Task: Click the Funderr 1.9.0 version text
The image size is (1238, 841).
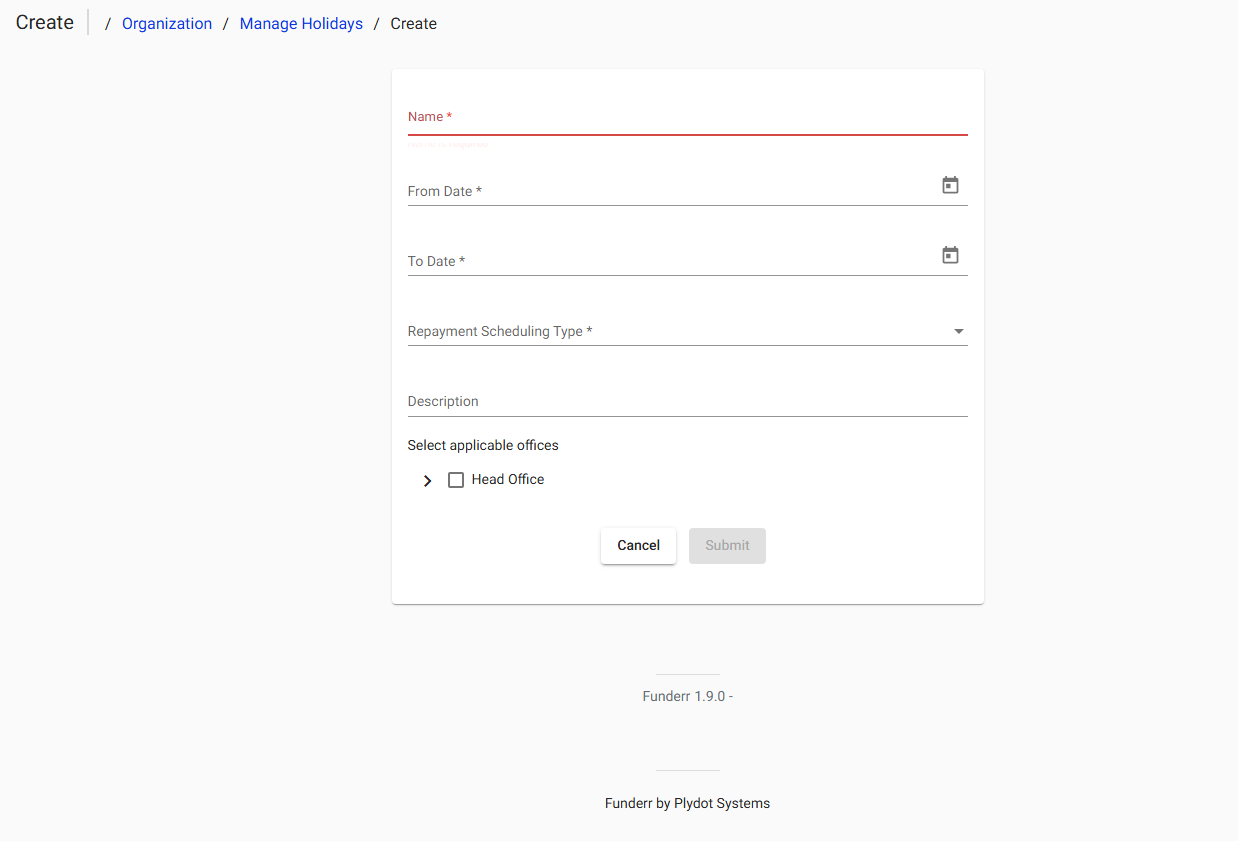Action: pos(687,696)
